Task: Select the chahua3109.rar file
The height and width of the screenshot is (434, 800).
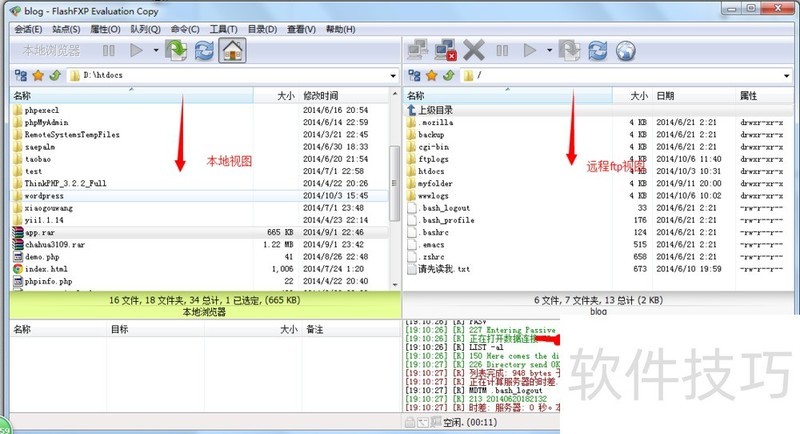Action: pyautogui.click(x=55, y=245)
